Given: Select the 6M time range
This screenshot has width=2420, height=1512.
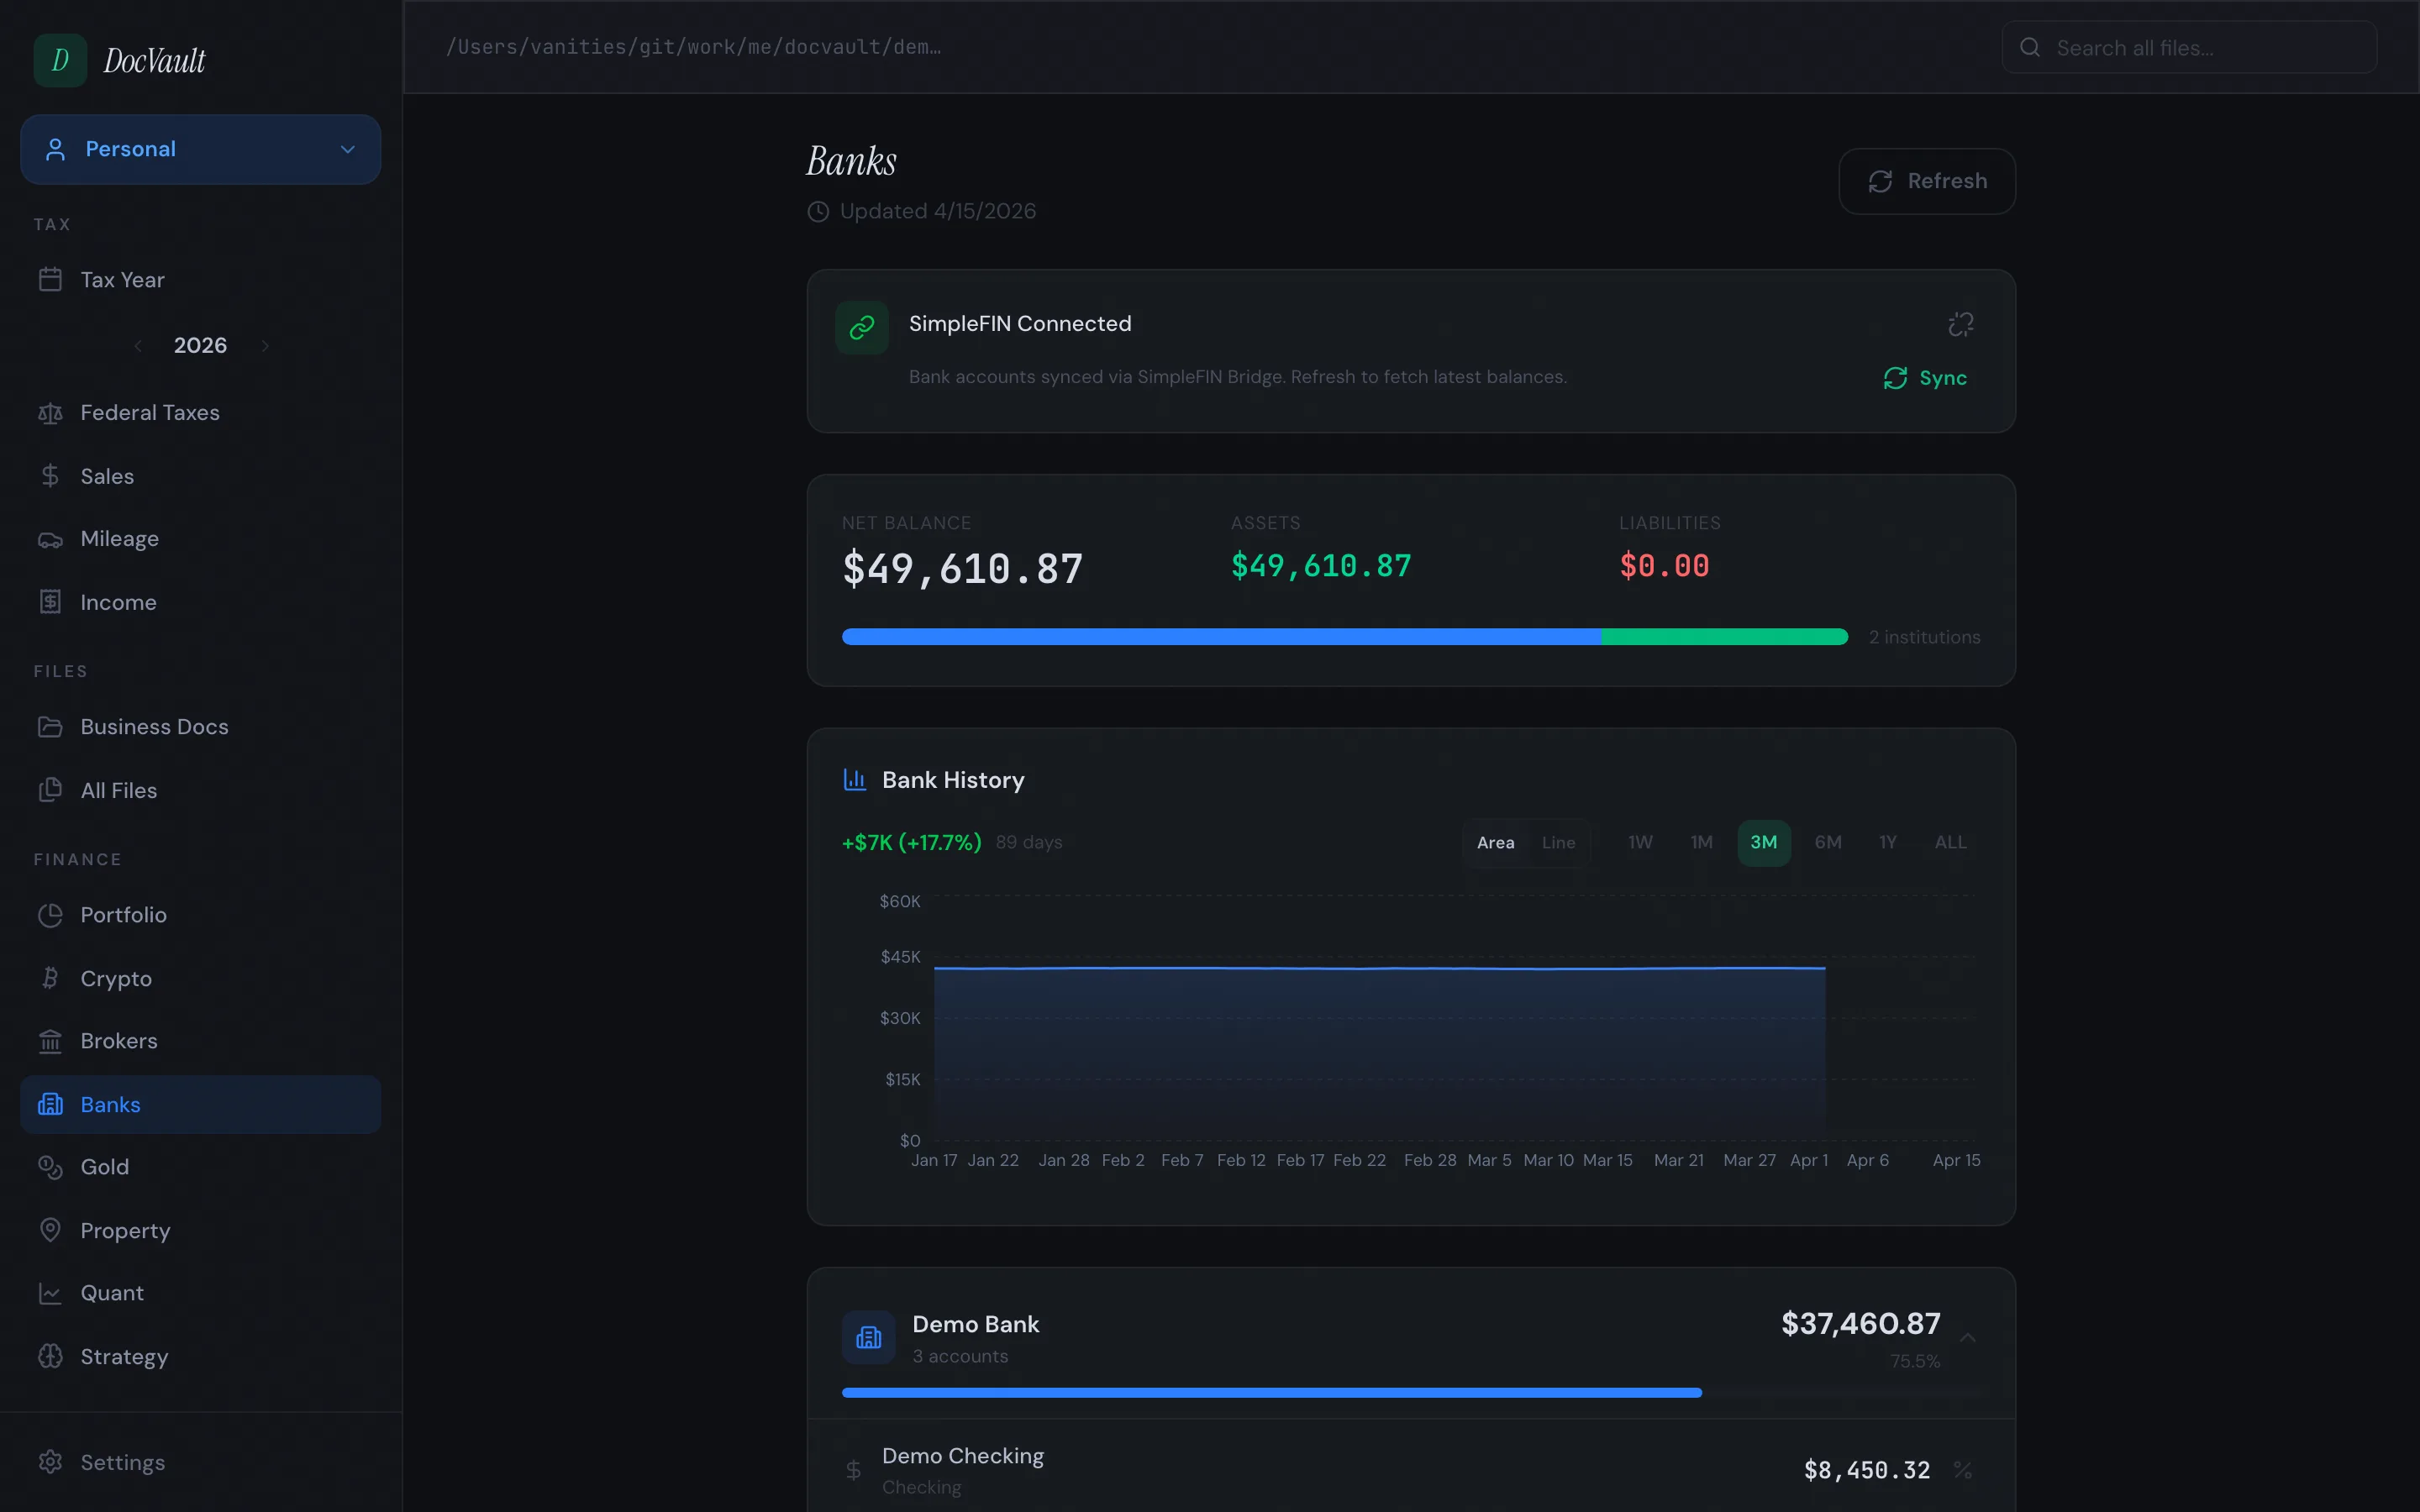Looking at the screenshot, I should 1828,843.
